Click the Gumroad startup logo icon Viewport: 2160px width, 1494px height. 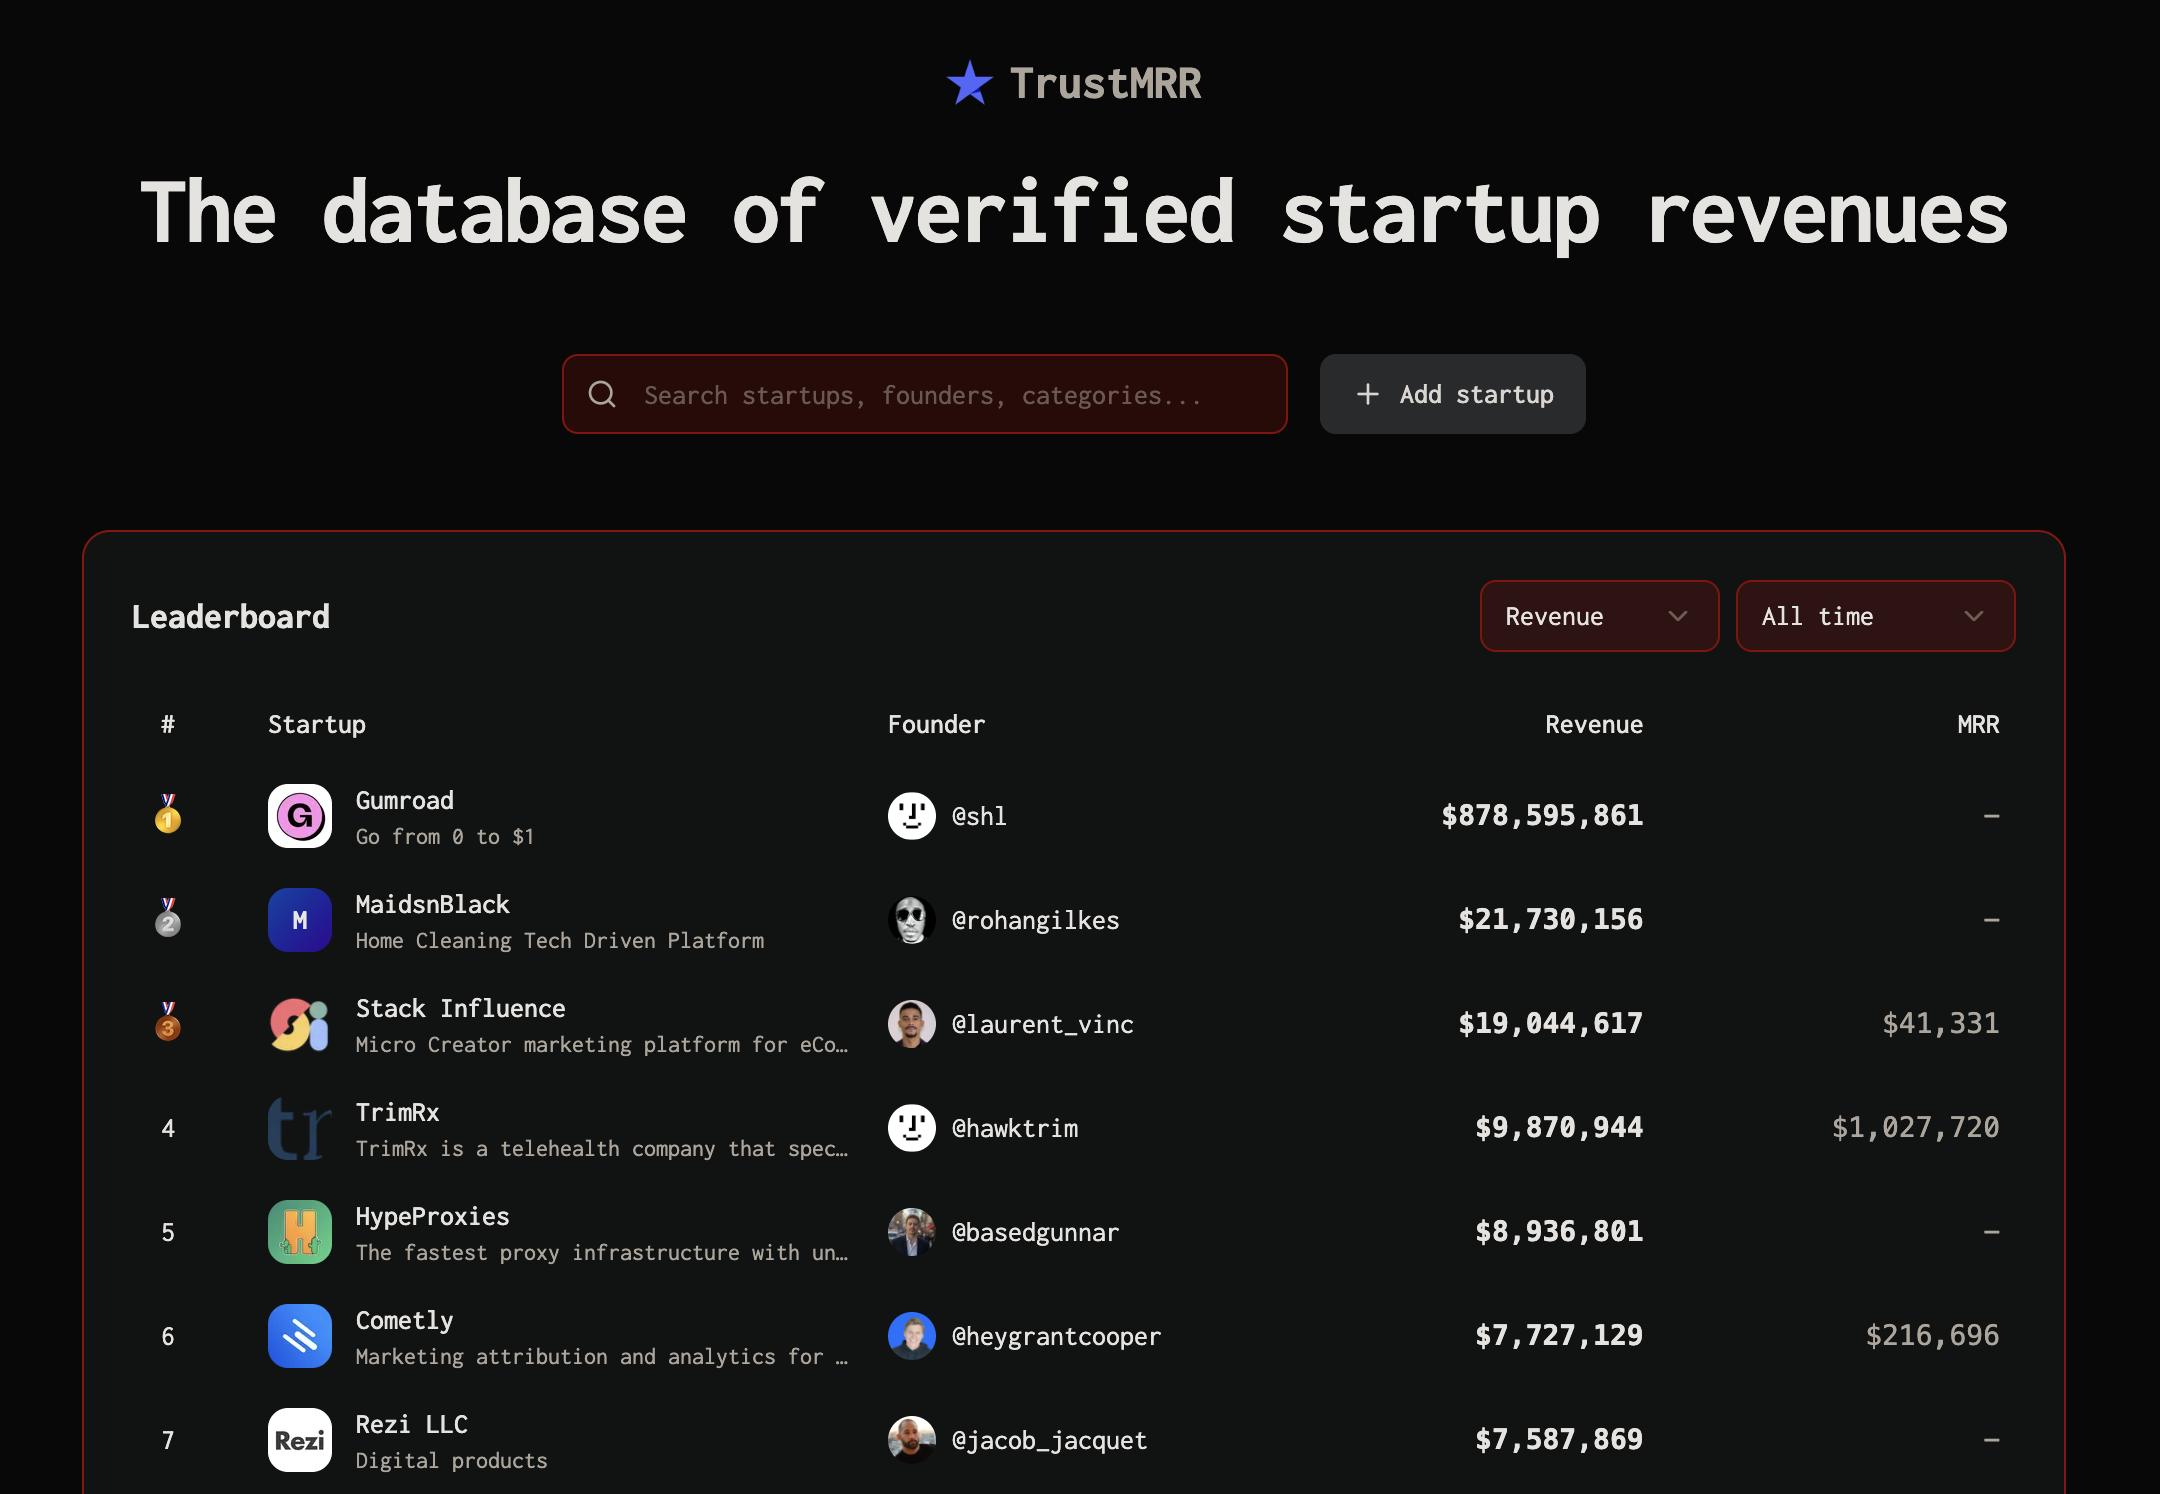pos(299,816)
